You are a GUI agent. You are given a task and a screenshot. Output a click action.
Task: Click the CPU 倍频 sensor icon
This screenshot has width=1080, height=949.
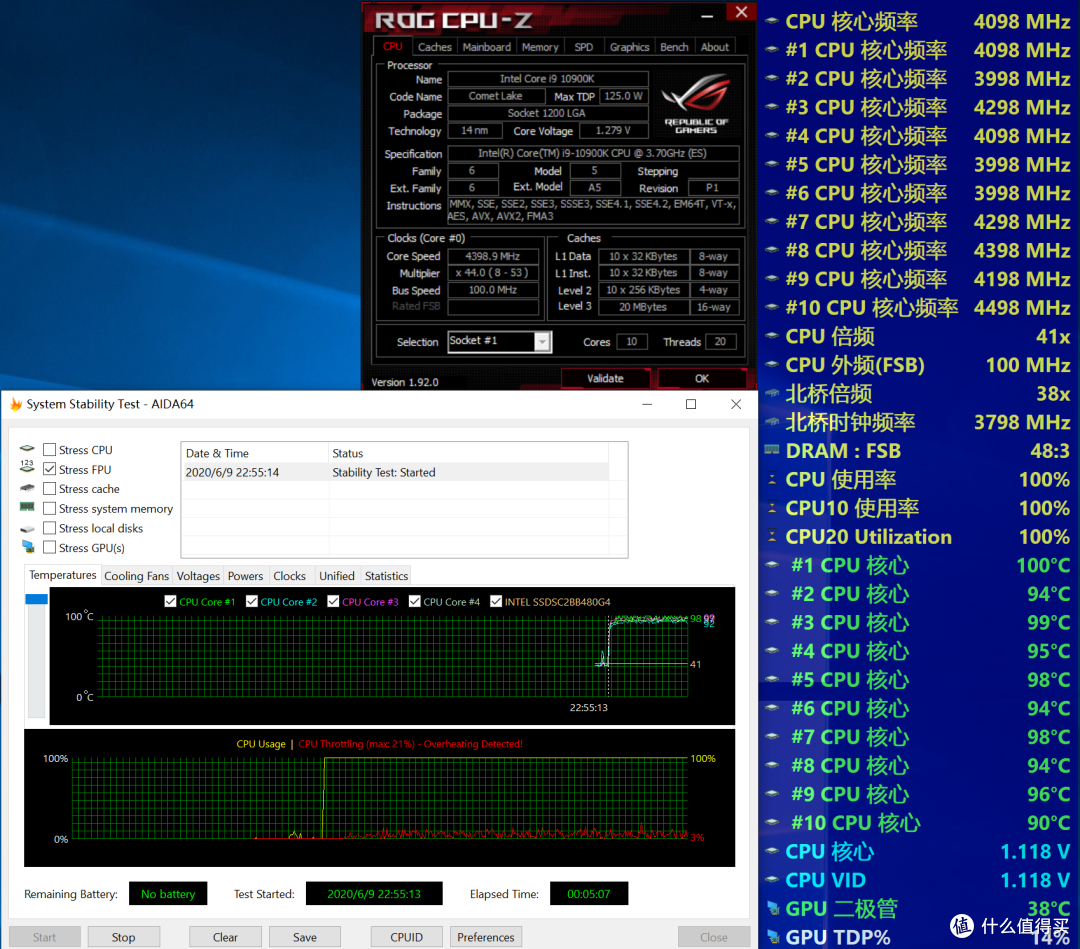pos(772,336)
